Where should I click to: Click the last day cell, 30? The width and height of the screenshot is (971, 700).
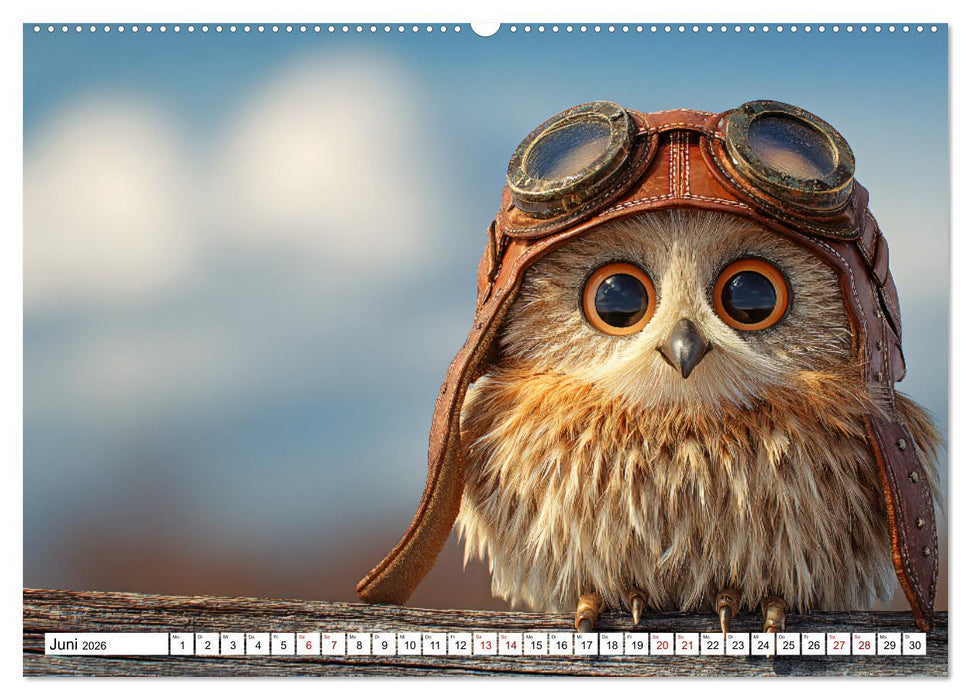pos(914,644)
